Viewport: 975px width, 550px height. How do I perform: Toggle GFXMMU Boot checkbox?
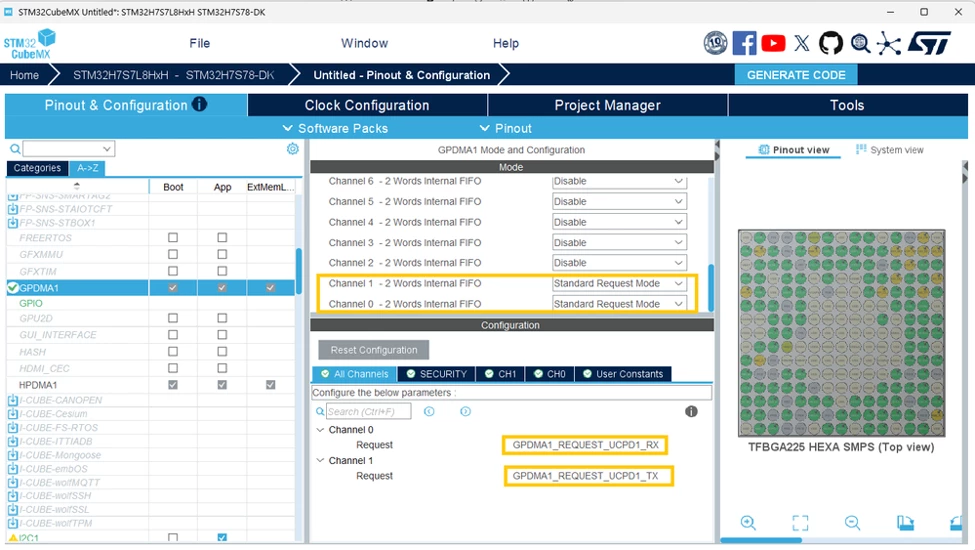click(x=173, y=254)
